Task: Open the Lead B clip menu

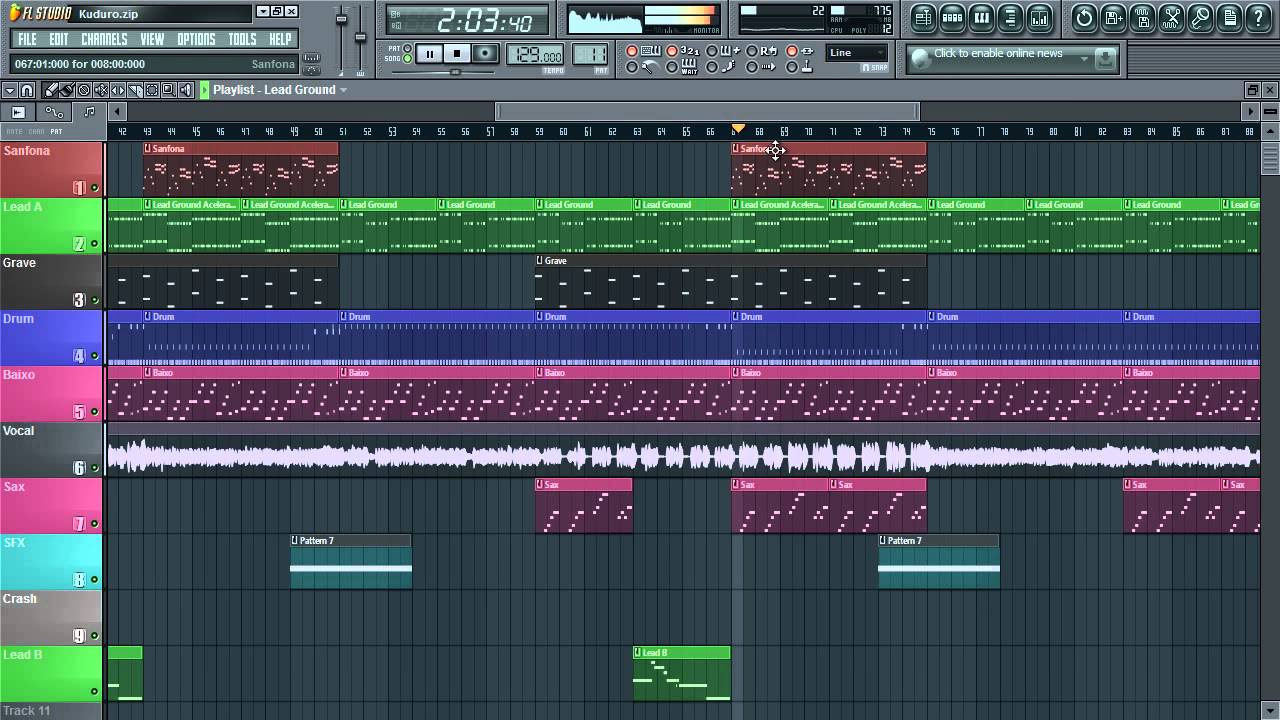Action: point(637,652)
